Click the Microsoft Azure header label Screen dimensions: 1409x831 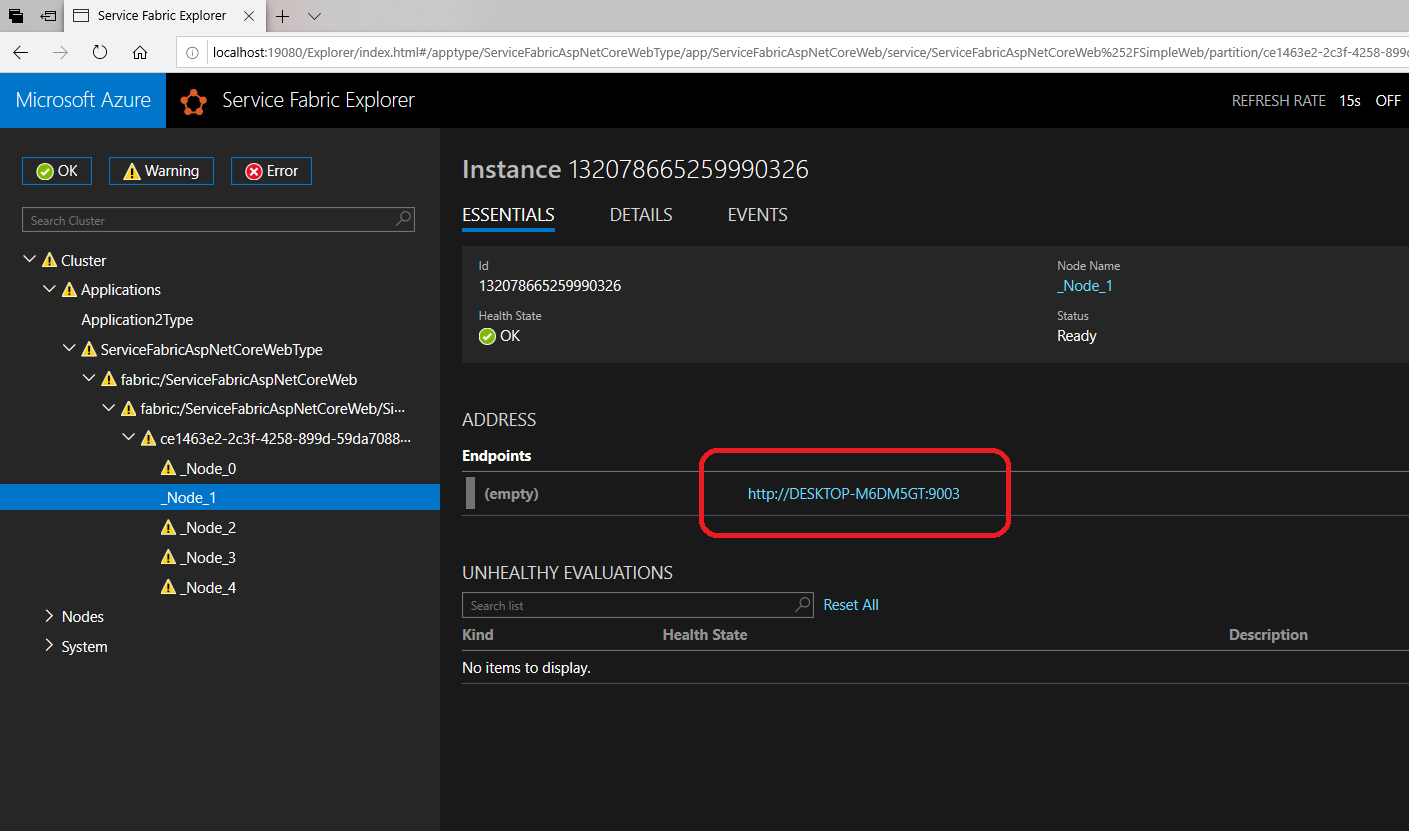coord(83,100)
